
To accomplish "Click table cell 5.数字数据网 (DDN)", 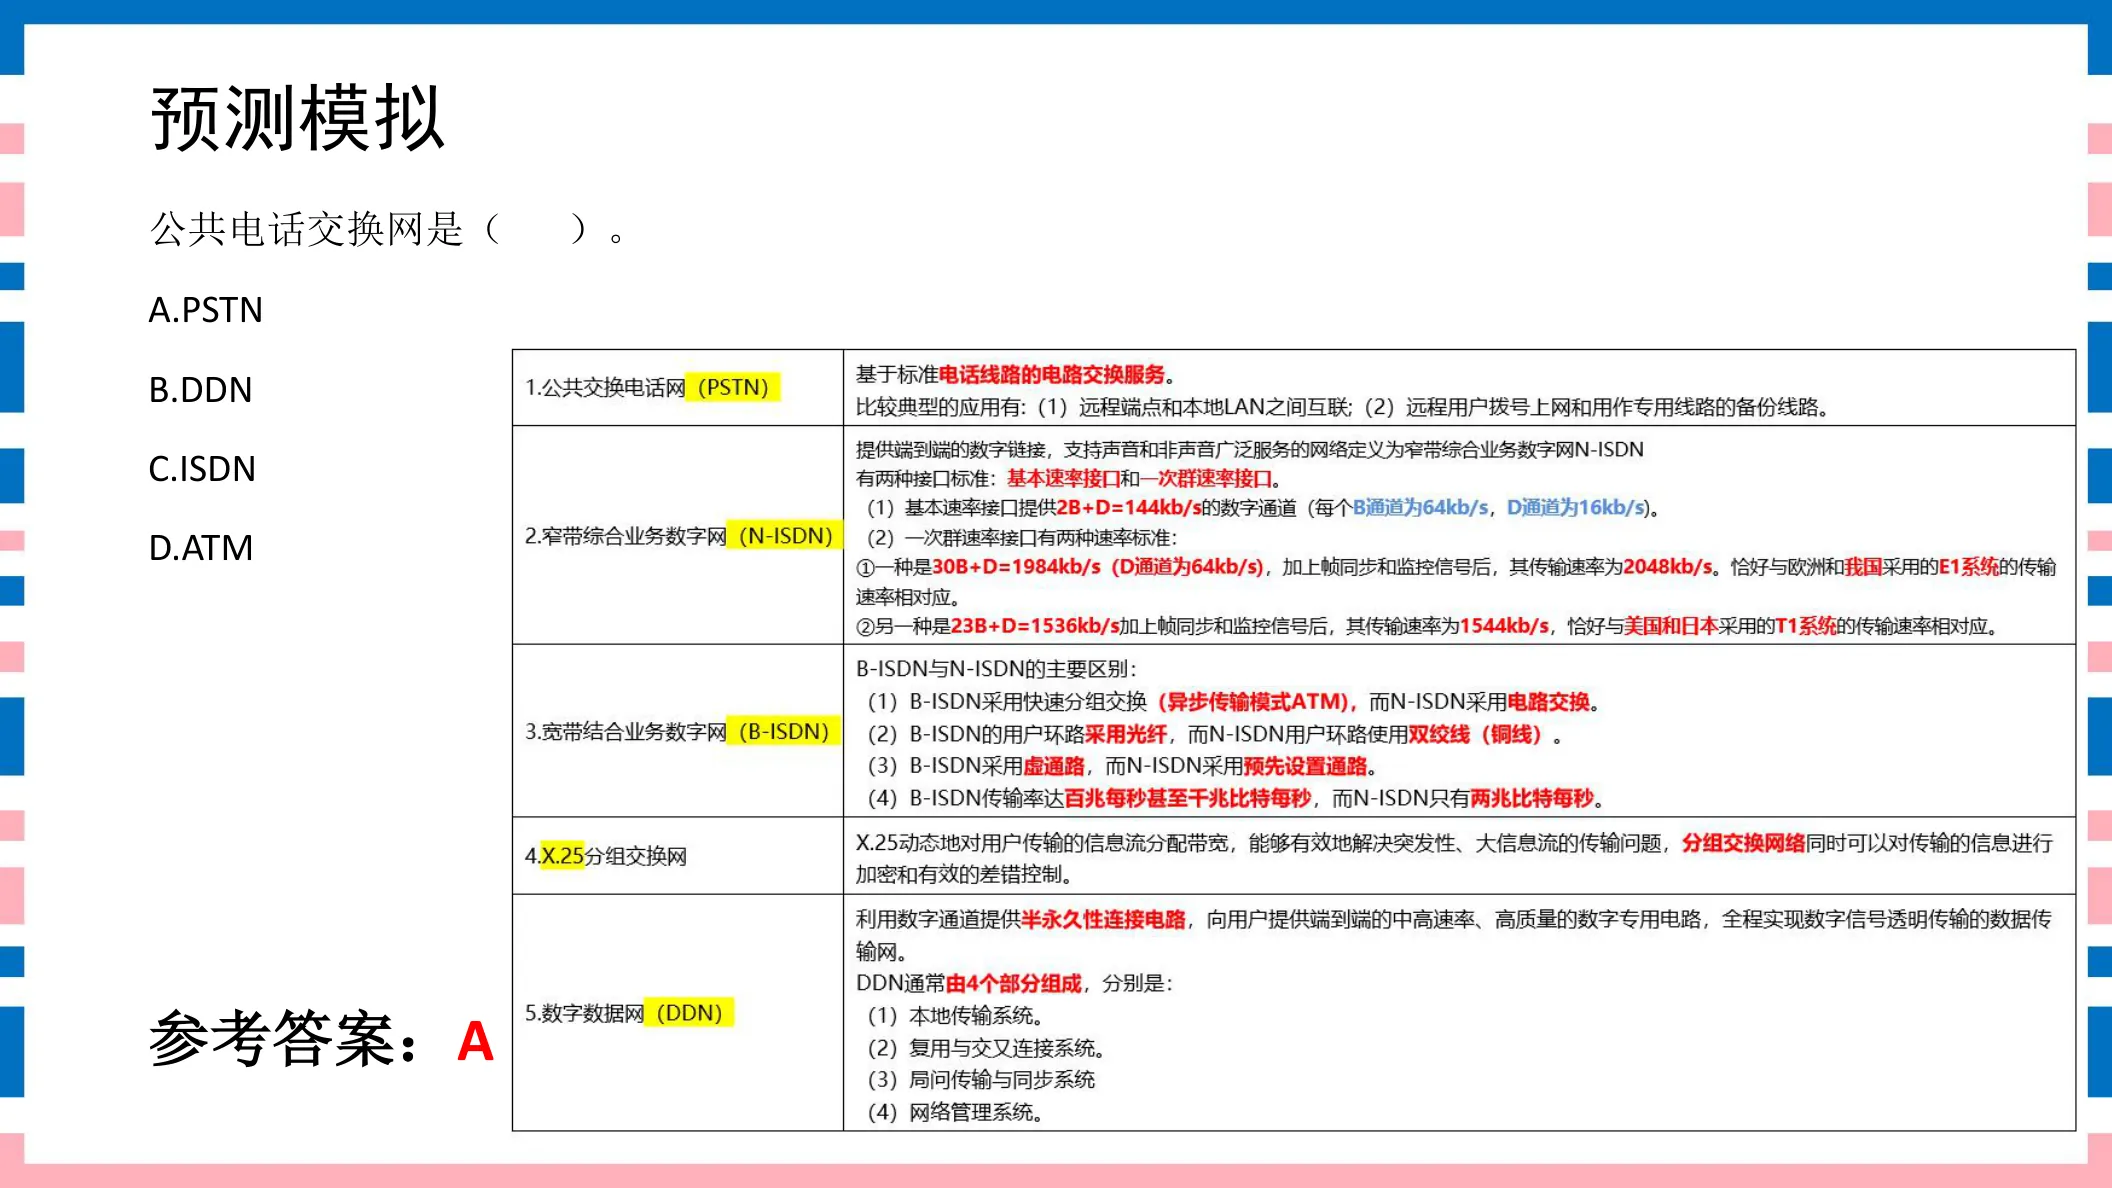I will tap(677, 1012).
